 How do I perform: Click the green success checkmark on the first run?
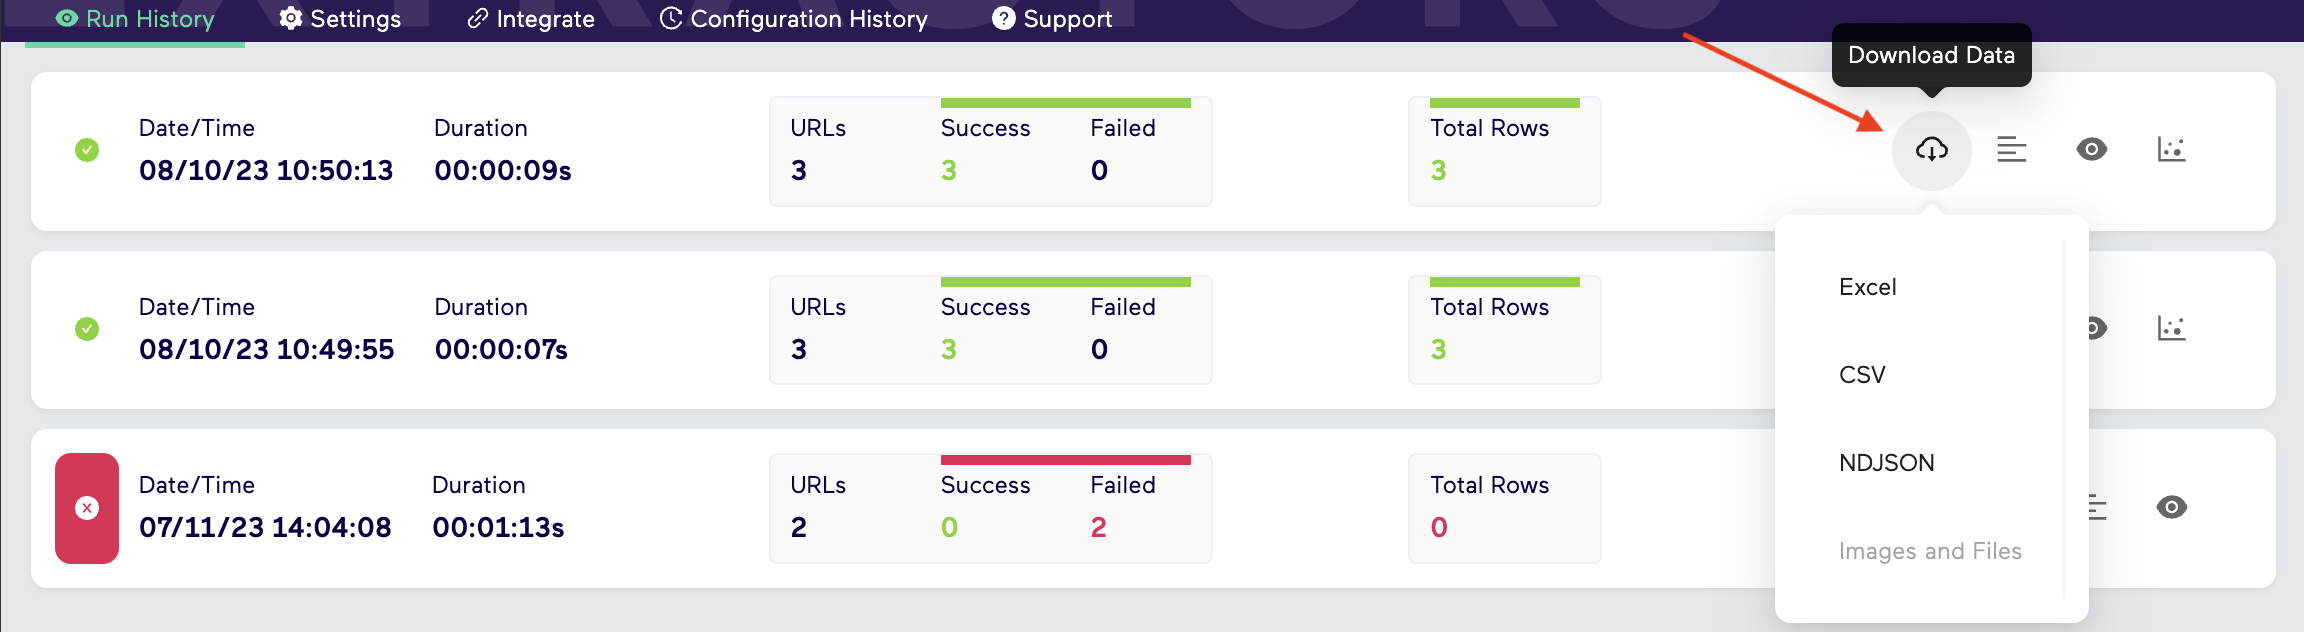click(86, 150)
